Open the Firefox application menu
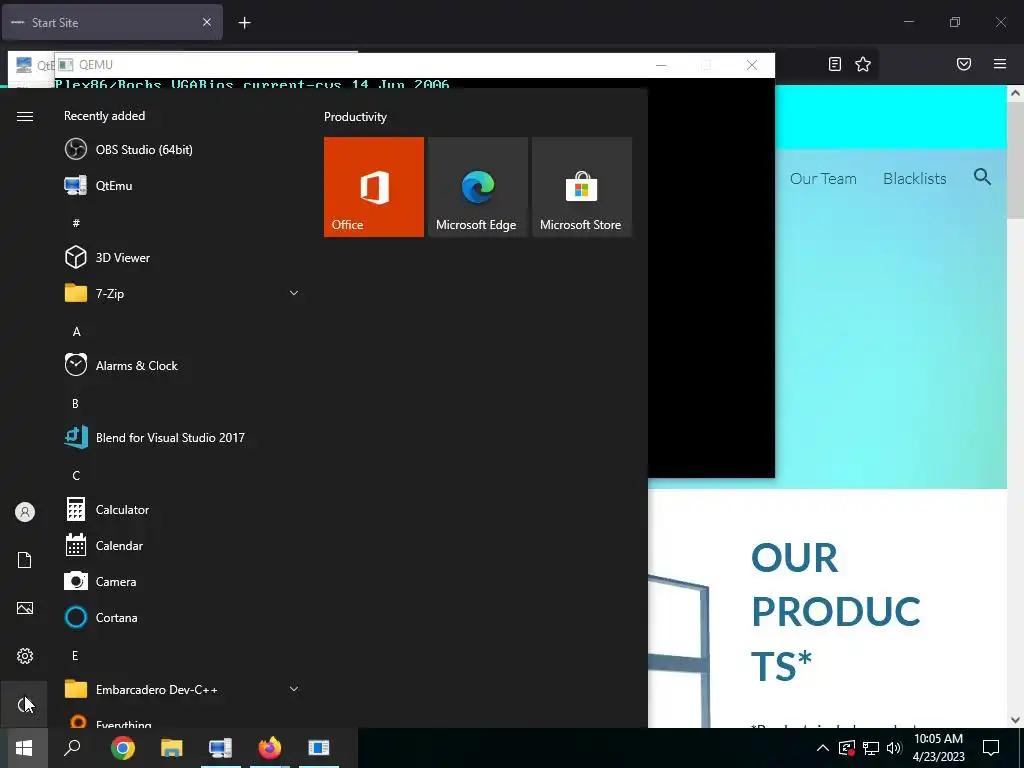The height and width of the screenshot is (768, 1024). 1000,64
